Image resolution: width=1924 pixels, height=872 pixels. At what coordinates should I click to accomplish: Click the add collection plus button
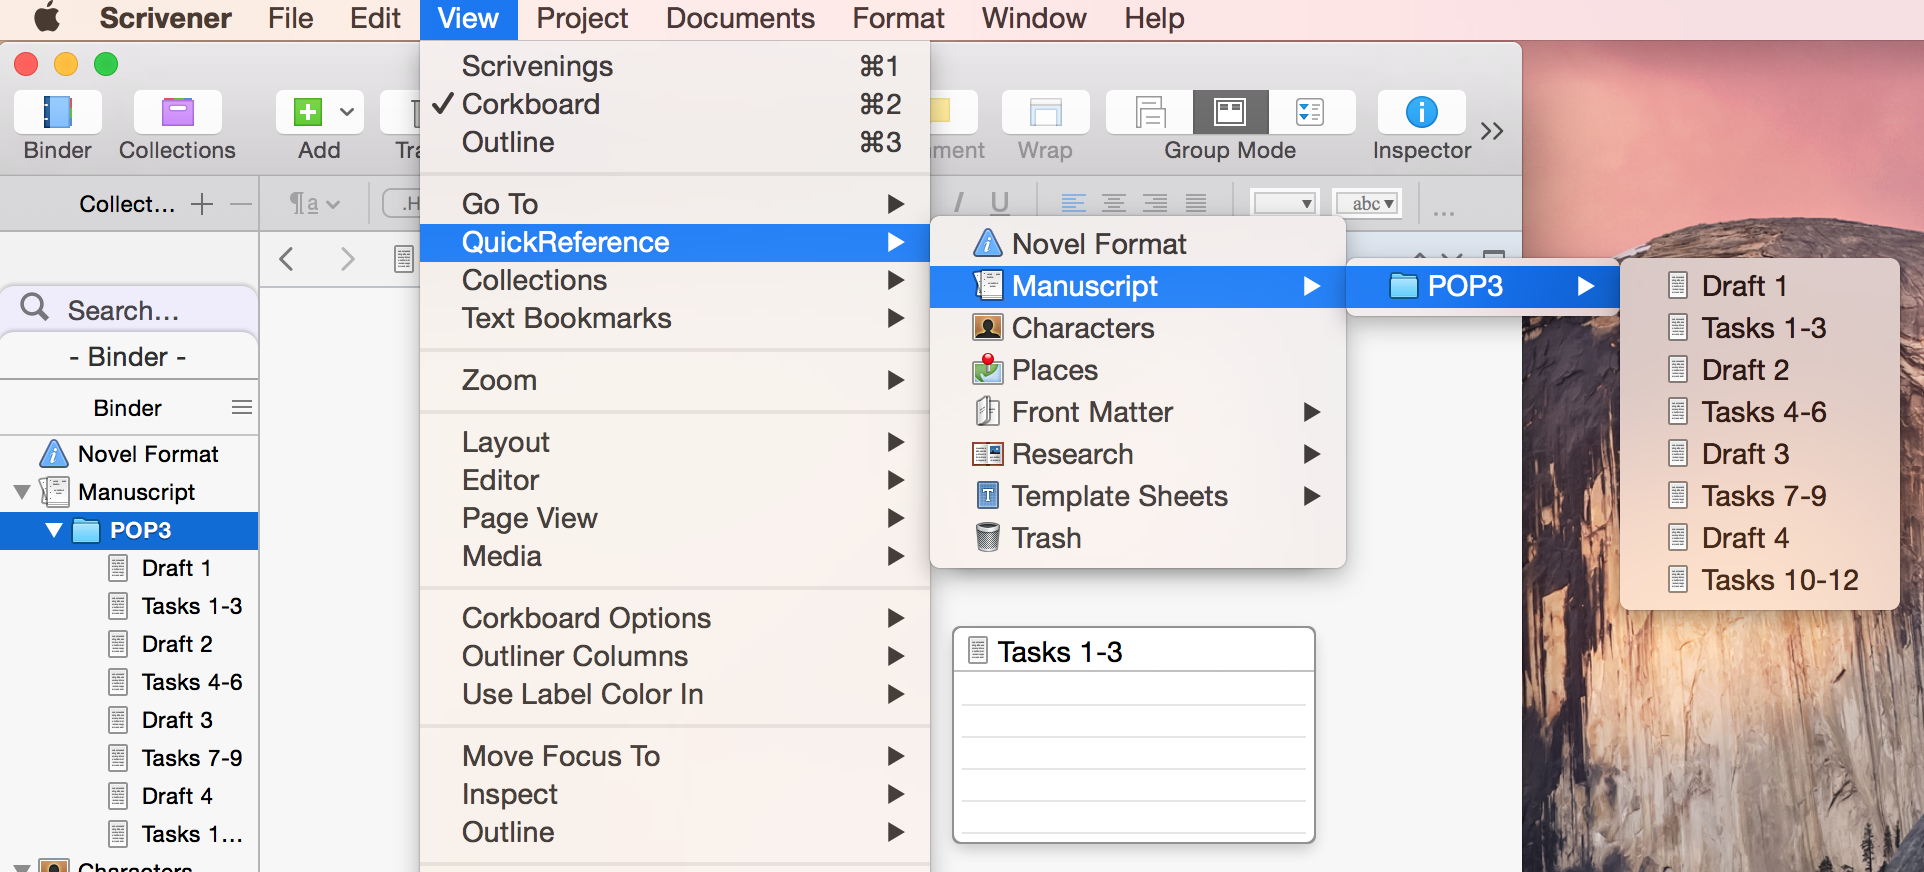(x=202, y=204)
